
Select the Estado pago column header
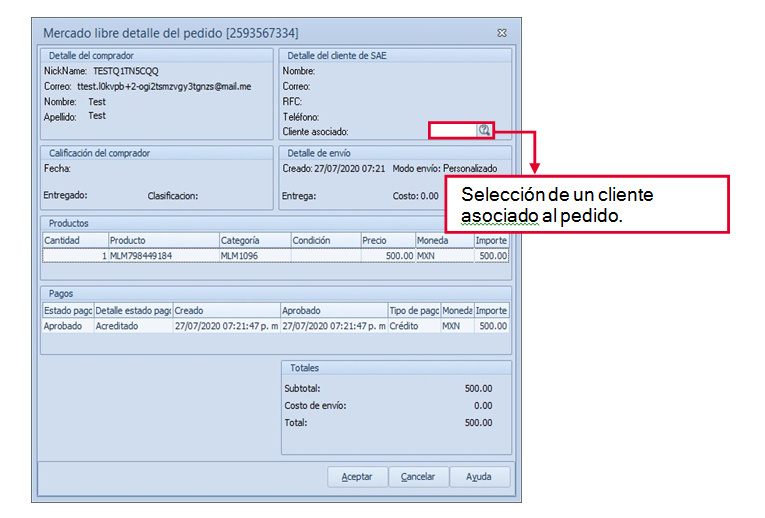point(68,311)
